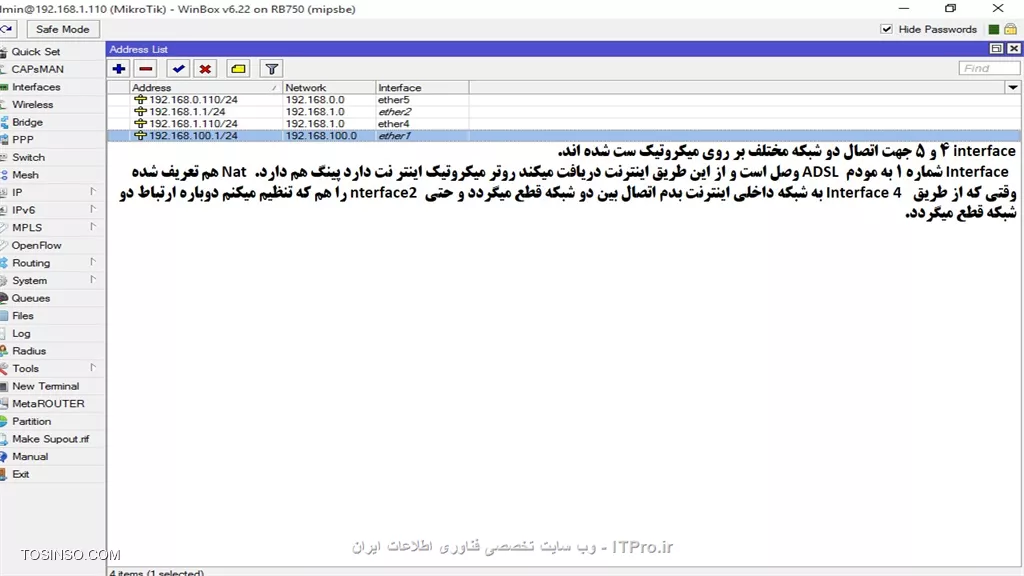Enable address with blue checkmark icon
This screenshot has height=576, width=1024.
tap(178, 69)
